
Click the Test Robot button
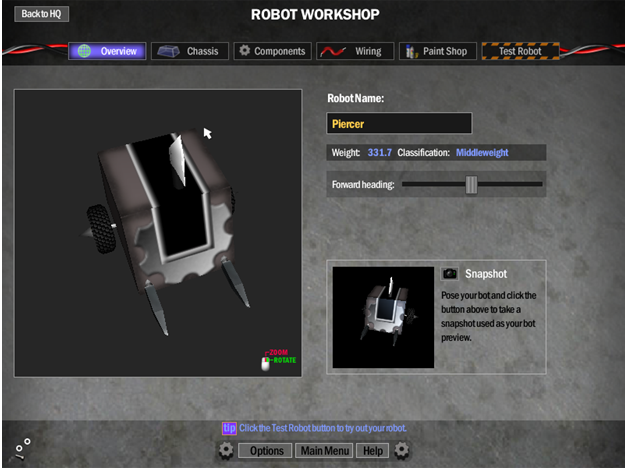[521, 51]
